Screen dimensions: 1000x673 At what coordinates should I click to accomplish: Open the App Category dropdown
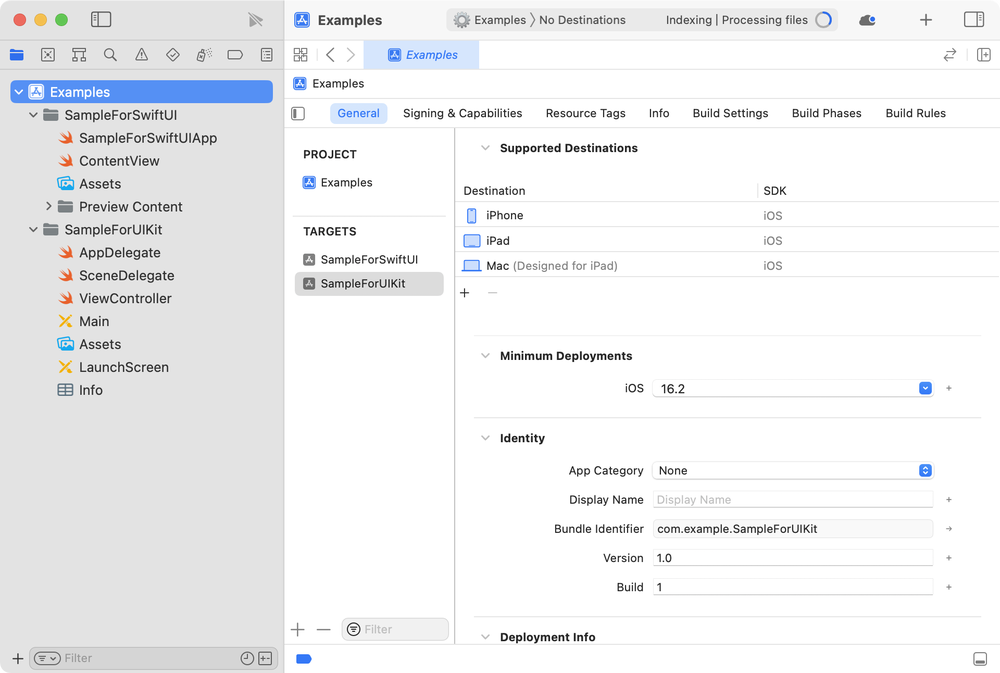[793, 470]
